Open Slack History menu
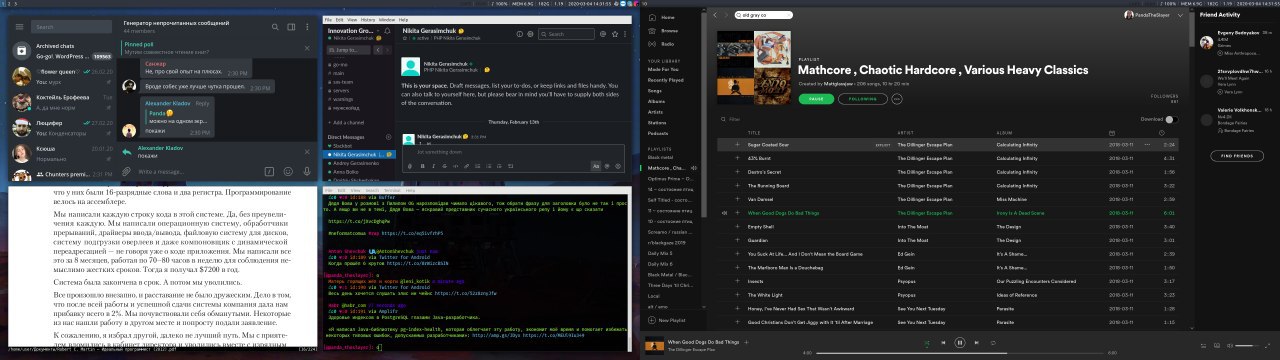1280x360 pixels. (x=369, y=20)
